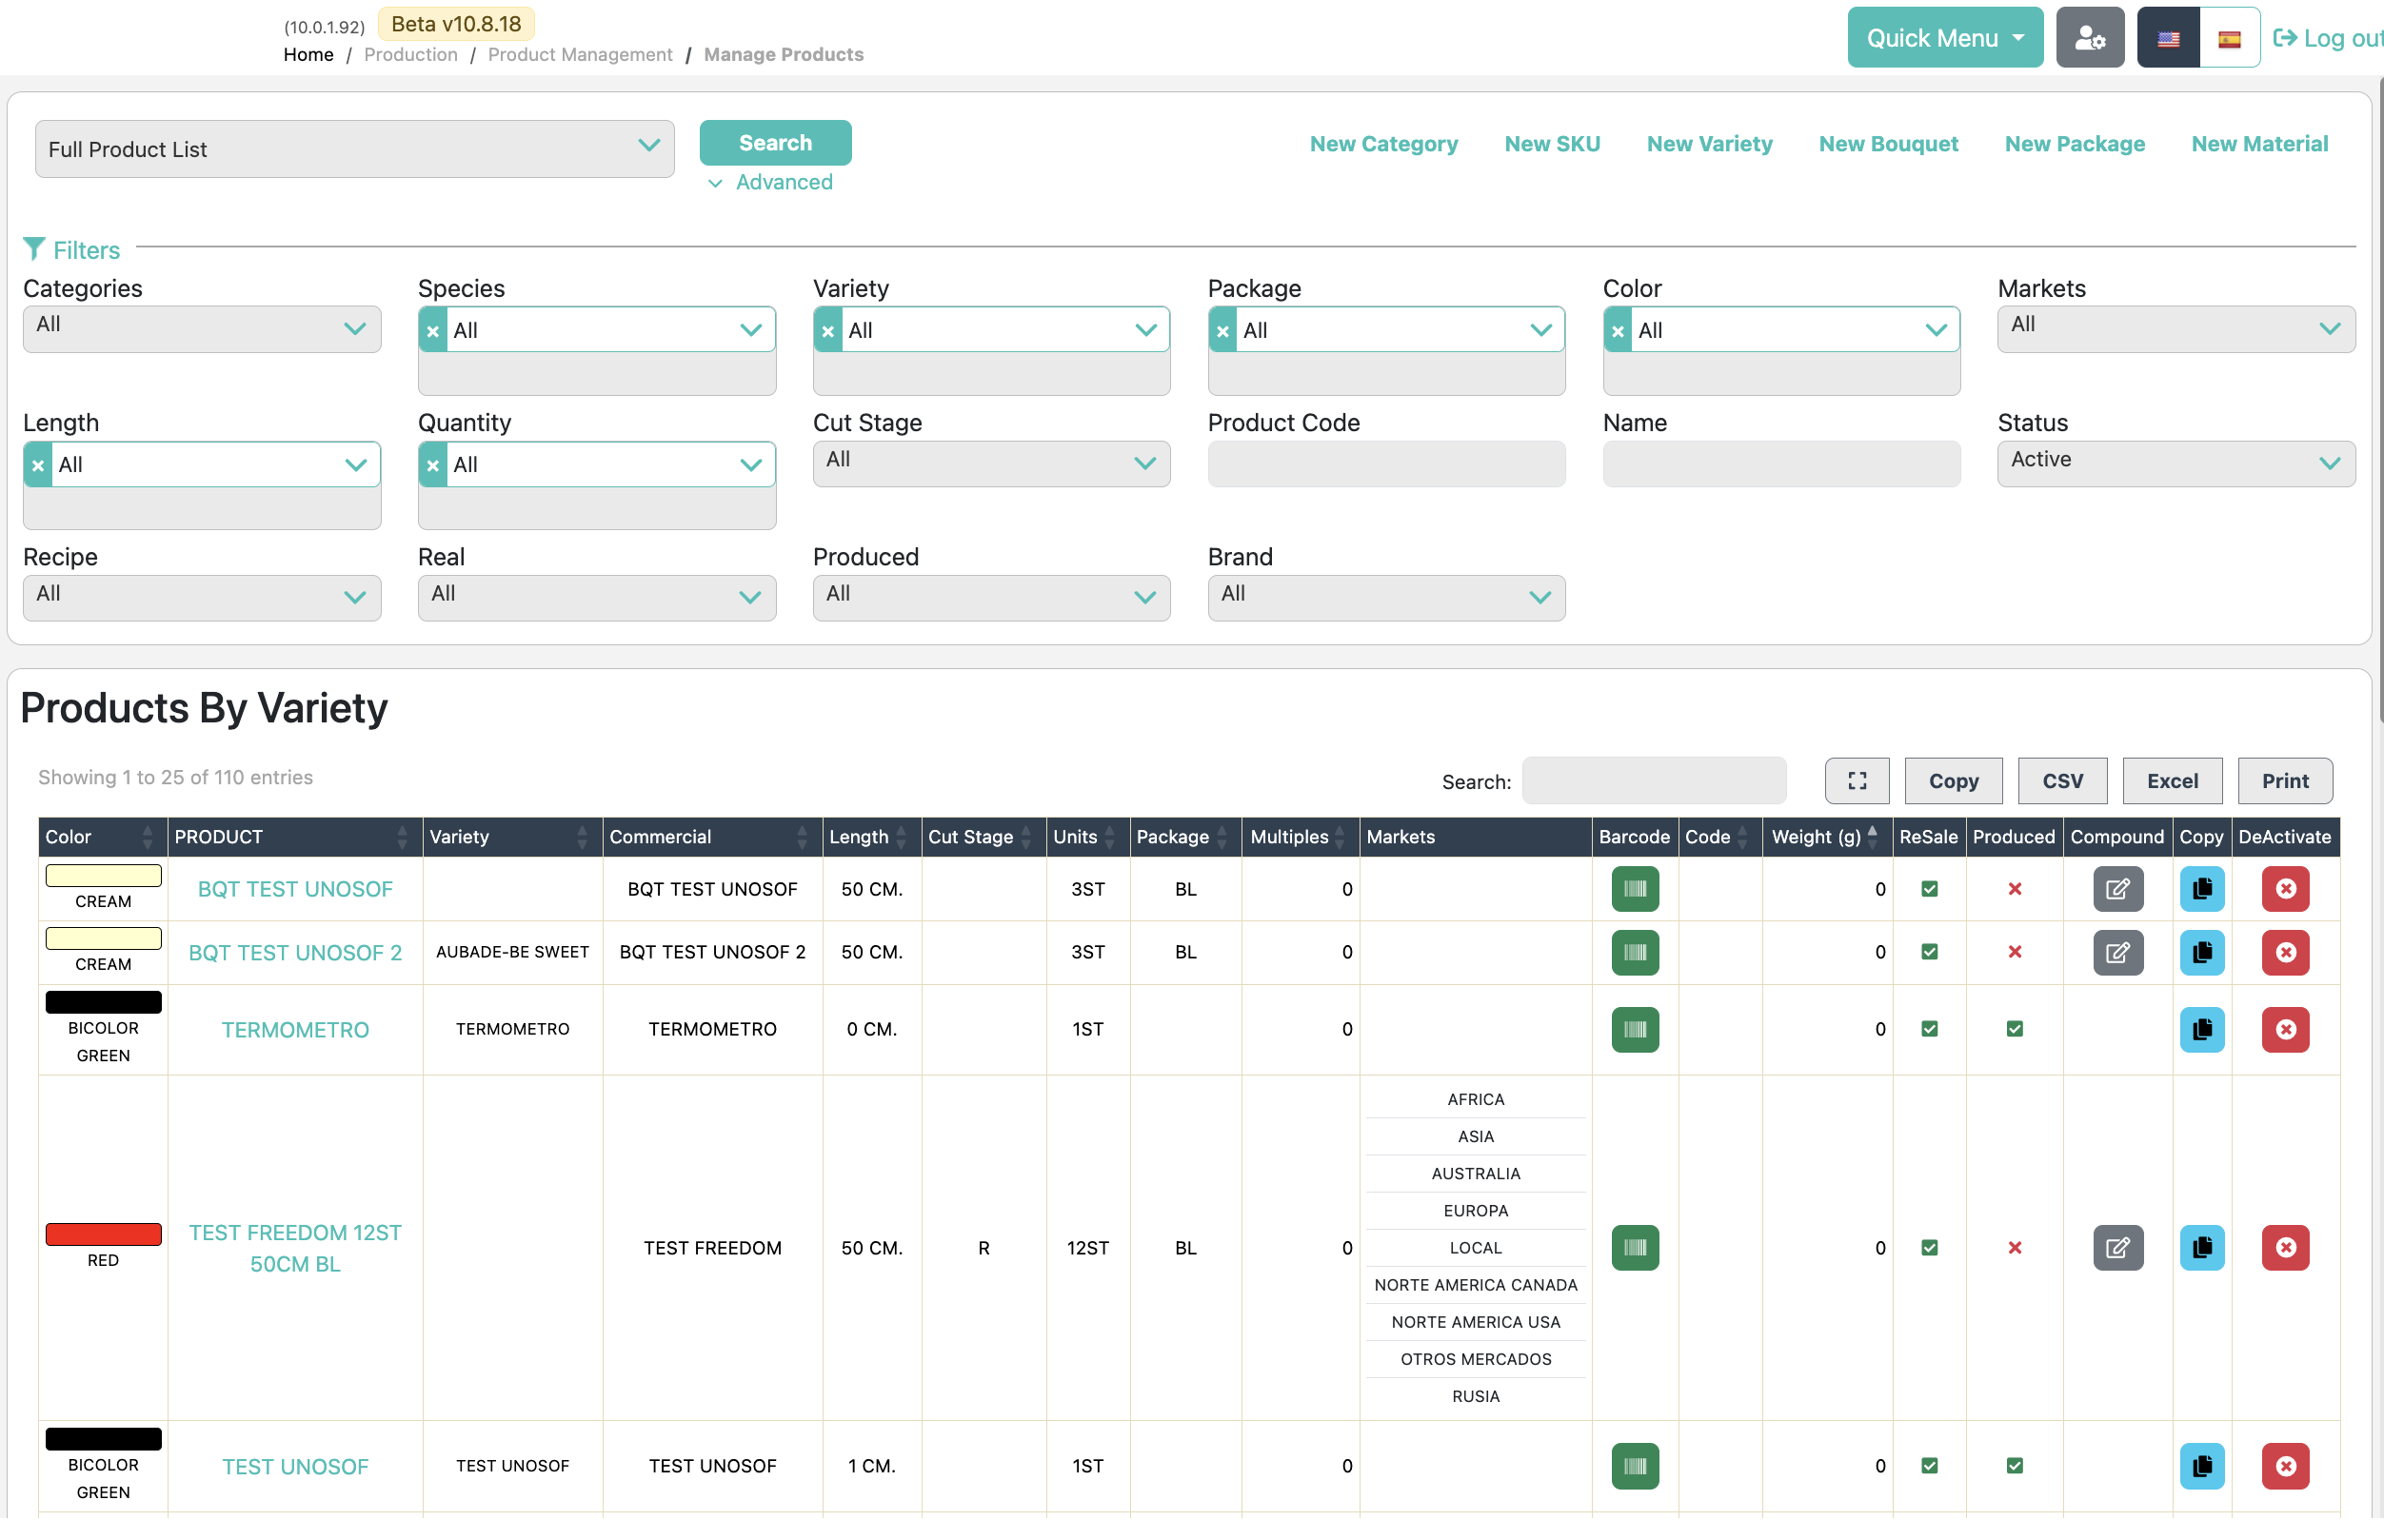Screen dimensions: 2384x1540
Task: Click barcode icon for BQT TEST UNOSOF
Action: click(1634, 888)
